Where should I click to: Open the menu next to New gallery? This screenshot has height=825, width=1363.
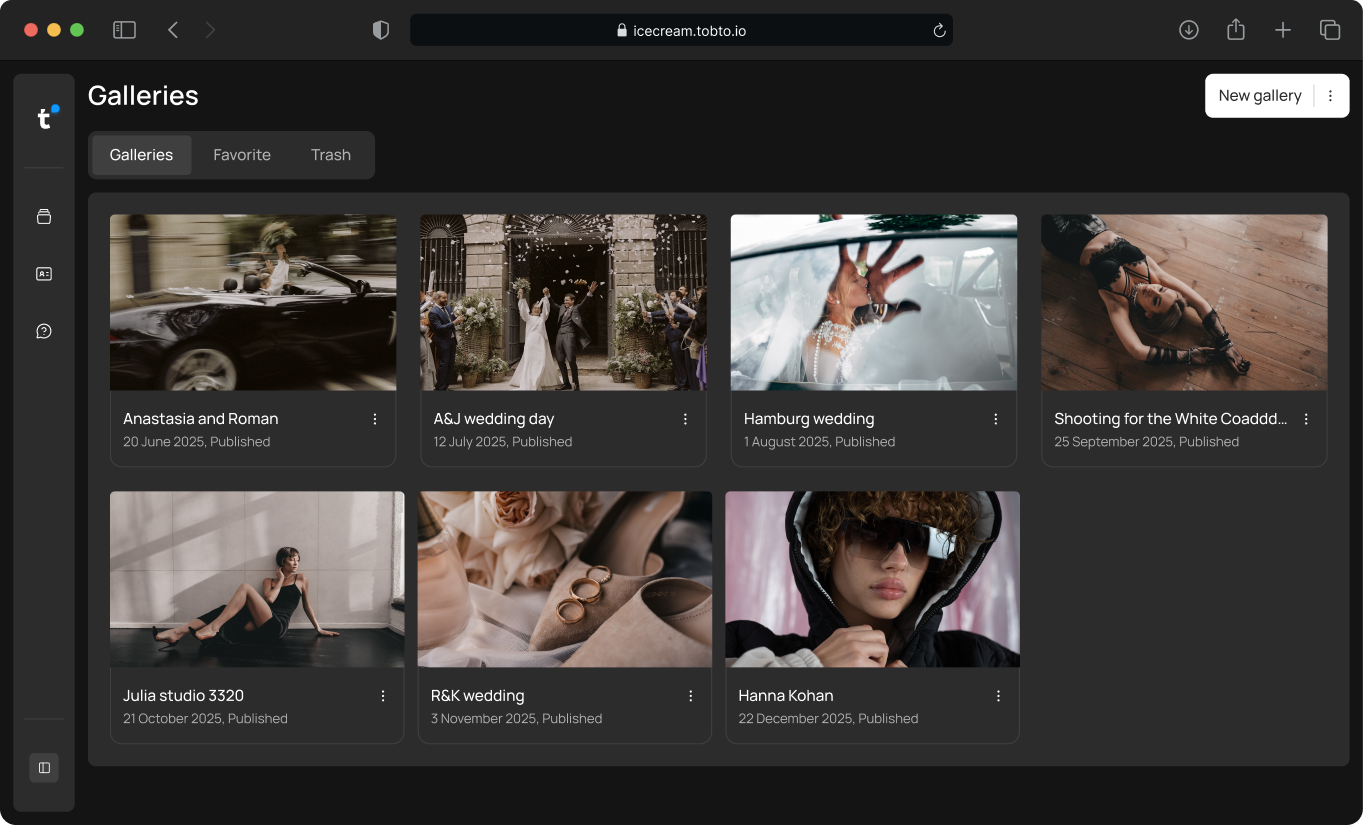click(1330, 95)
